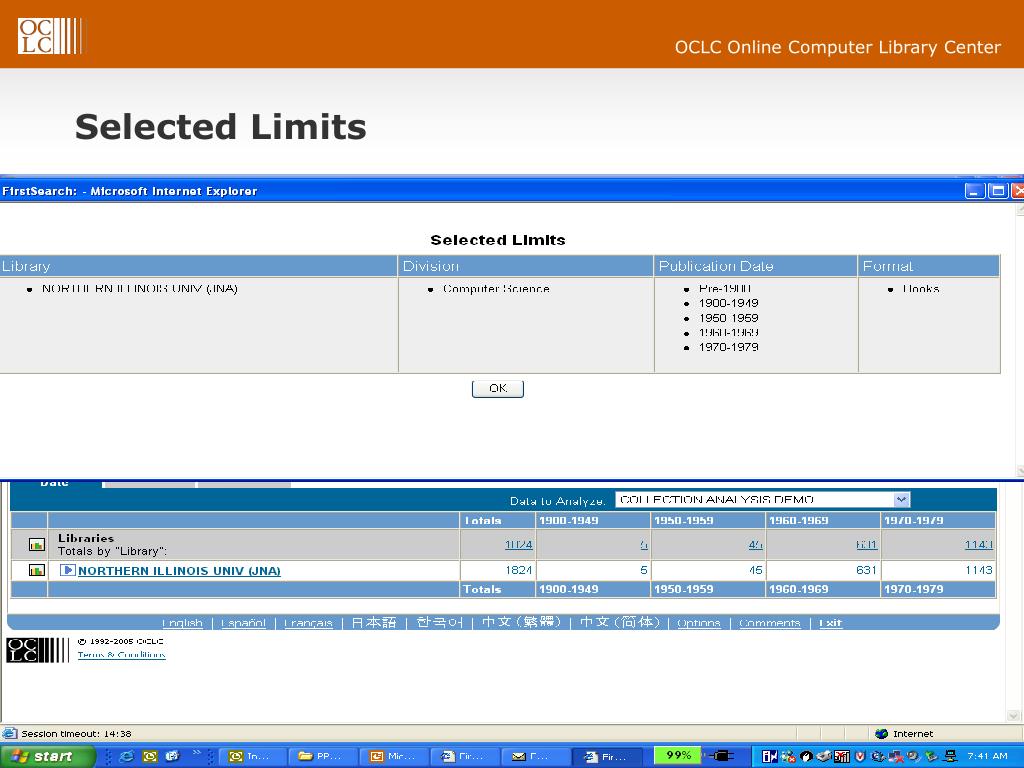Click the Session timeout status text
Viewport: 1024px width, 768px height.
coord(76,733)
